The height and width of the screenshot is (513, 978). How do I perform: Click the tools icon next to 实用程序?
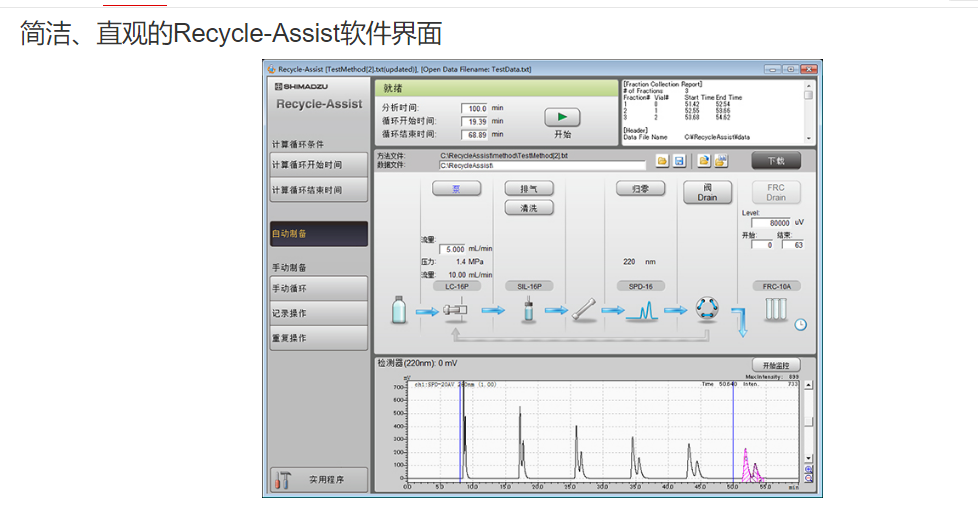click(283, 480)
